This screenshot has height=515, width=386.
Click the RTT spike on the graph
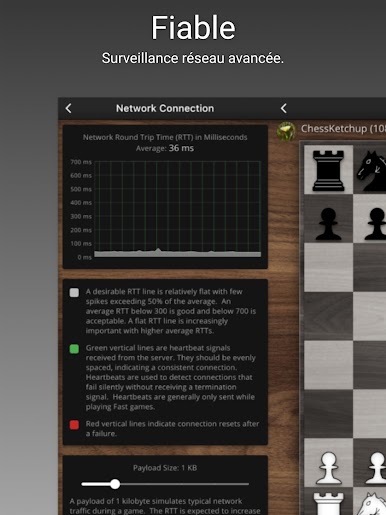[158, 250]
